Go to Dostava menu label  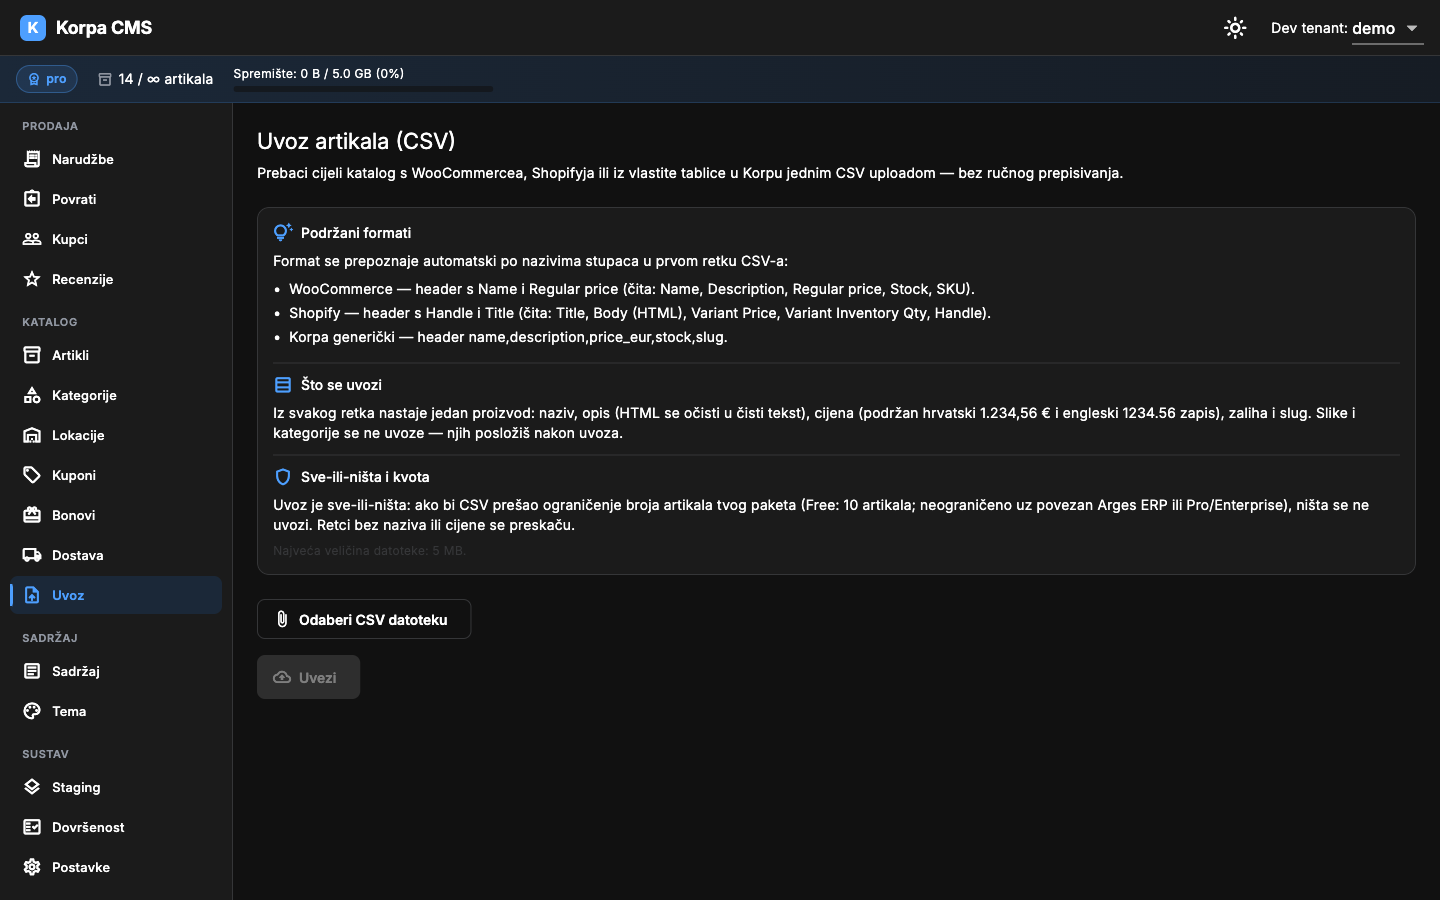(78, 555)
